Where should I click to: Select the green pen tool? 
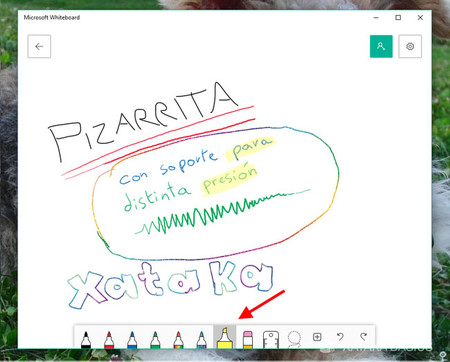pyautogui.click(x=155, y=339)
